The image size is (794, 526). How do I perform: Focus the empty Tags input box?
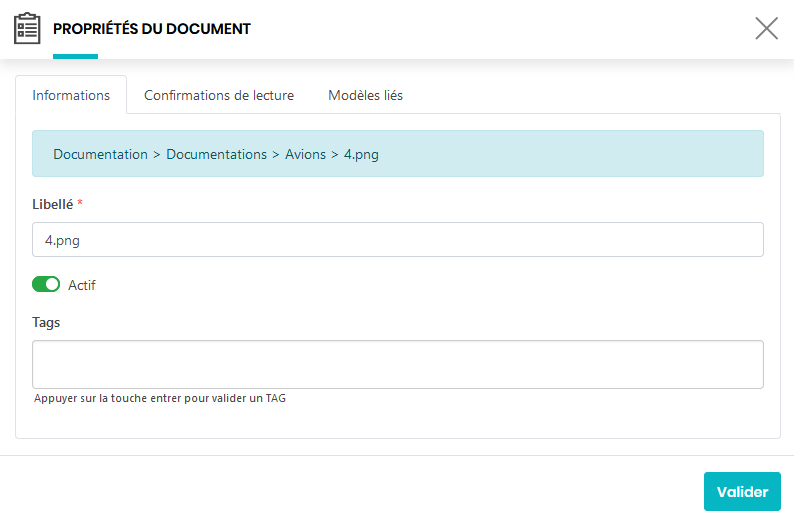tap(398, 364)
